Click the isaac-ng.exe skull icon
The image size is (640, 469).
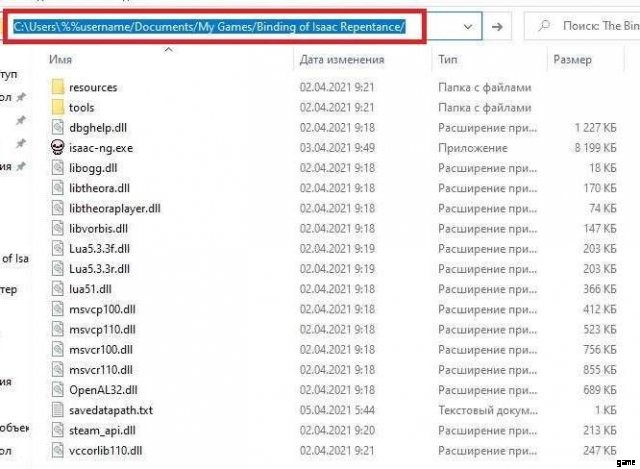click(x=57, y=148)
